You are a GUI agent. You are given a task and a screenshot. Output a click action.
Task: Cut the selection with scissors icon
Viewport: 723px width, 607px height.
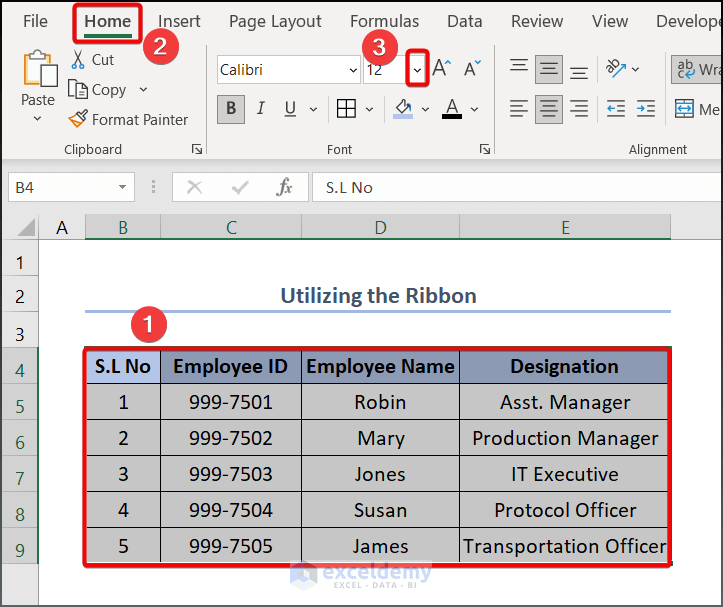click(78, 60)
